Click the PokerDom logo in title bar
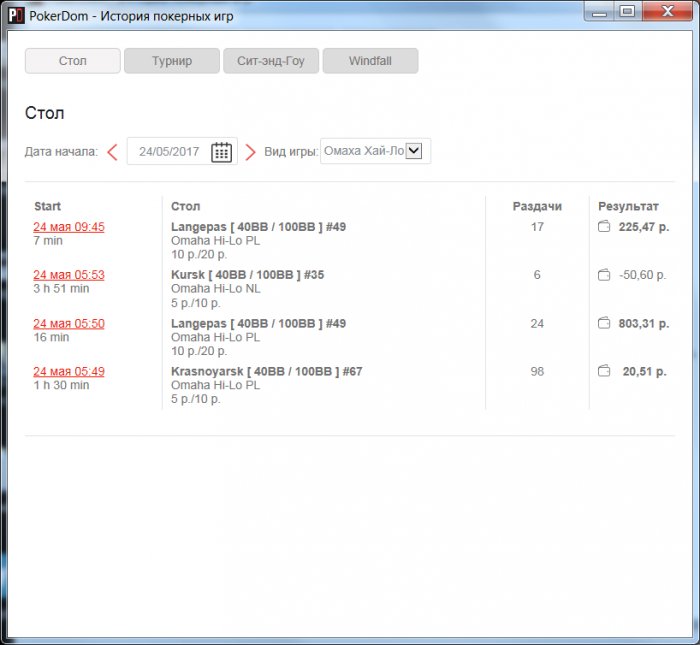This screenshot has height=645, width=700. coord(17,15)
